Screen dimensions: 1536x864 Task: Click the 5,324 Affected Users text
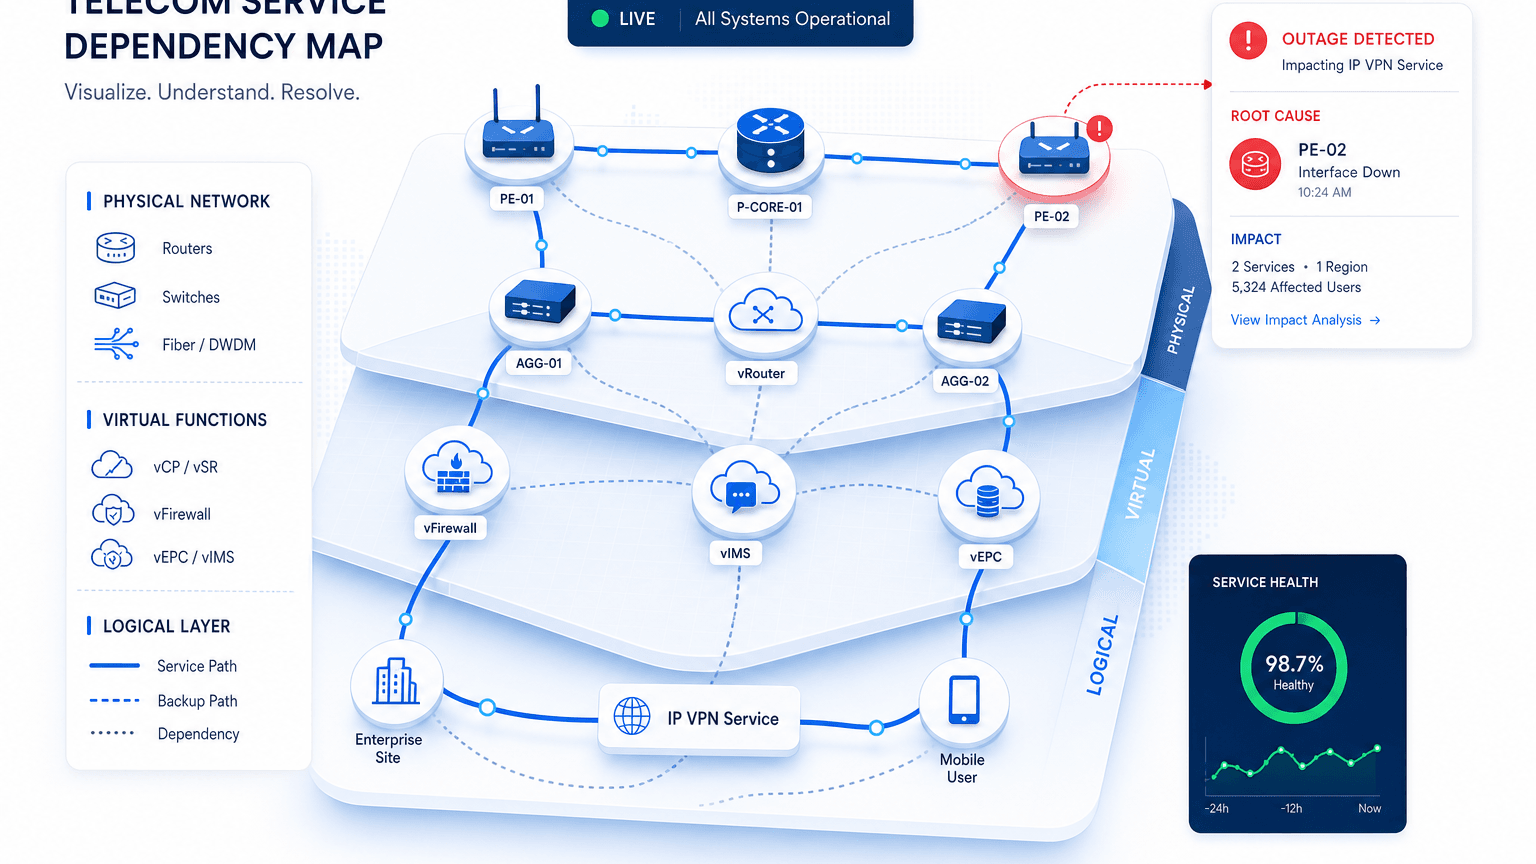[1296, 287]
